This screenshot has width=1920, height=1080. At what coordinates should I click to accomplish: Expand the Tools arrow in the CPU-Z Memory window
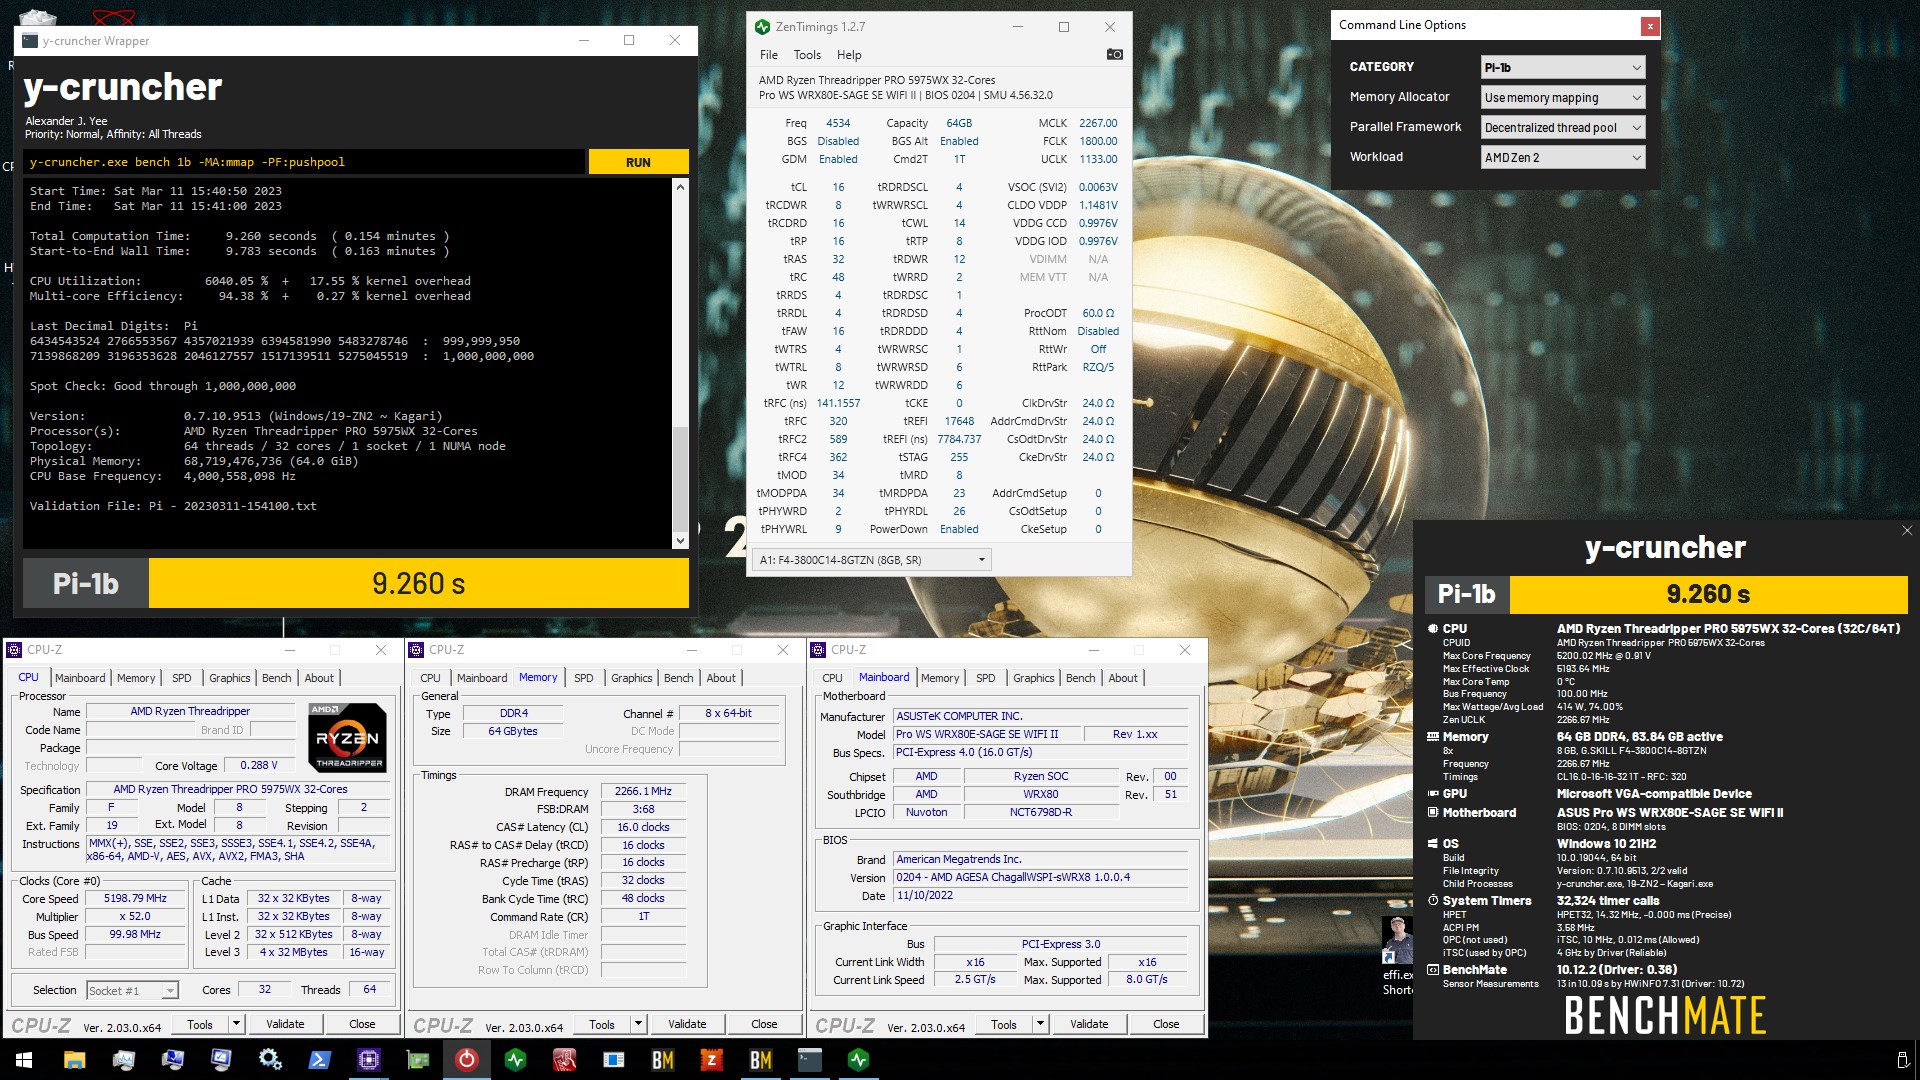(639, 1024)
